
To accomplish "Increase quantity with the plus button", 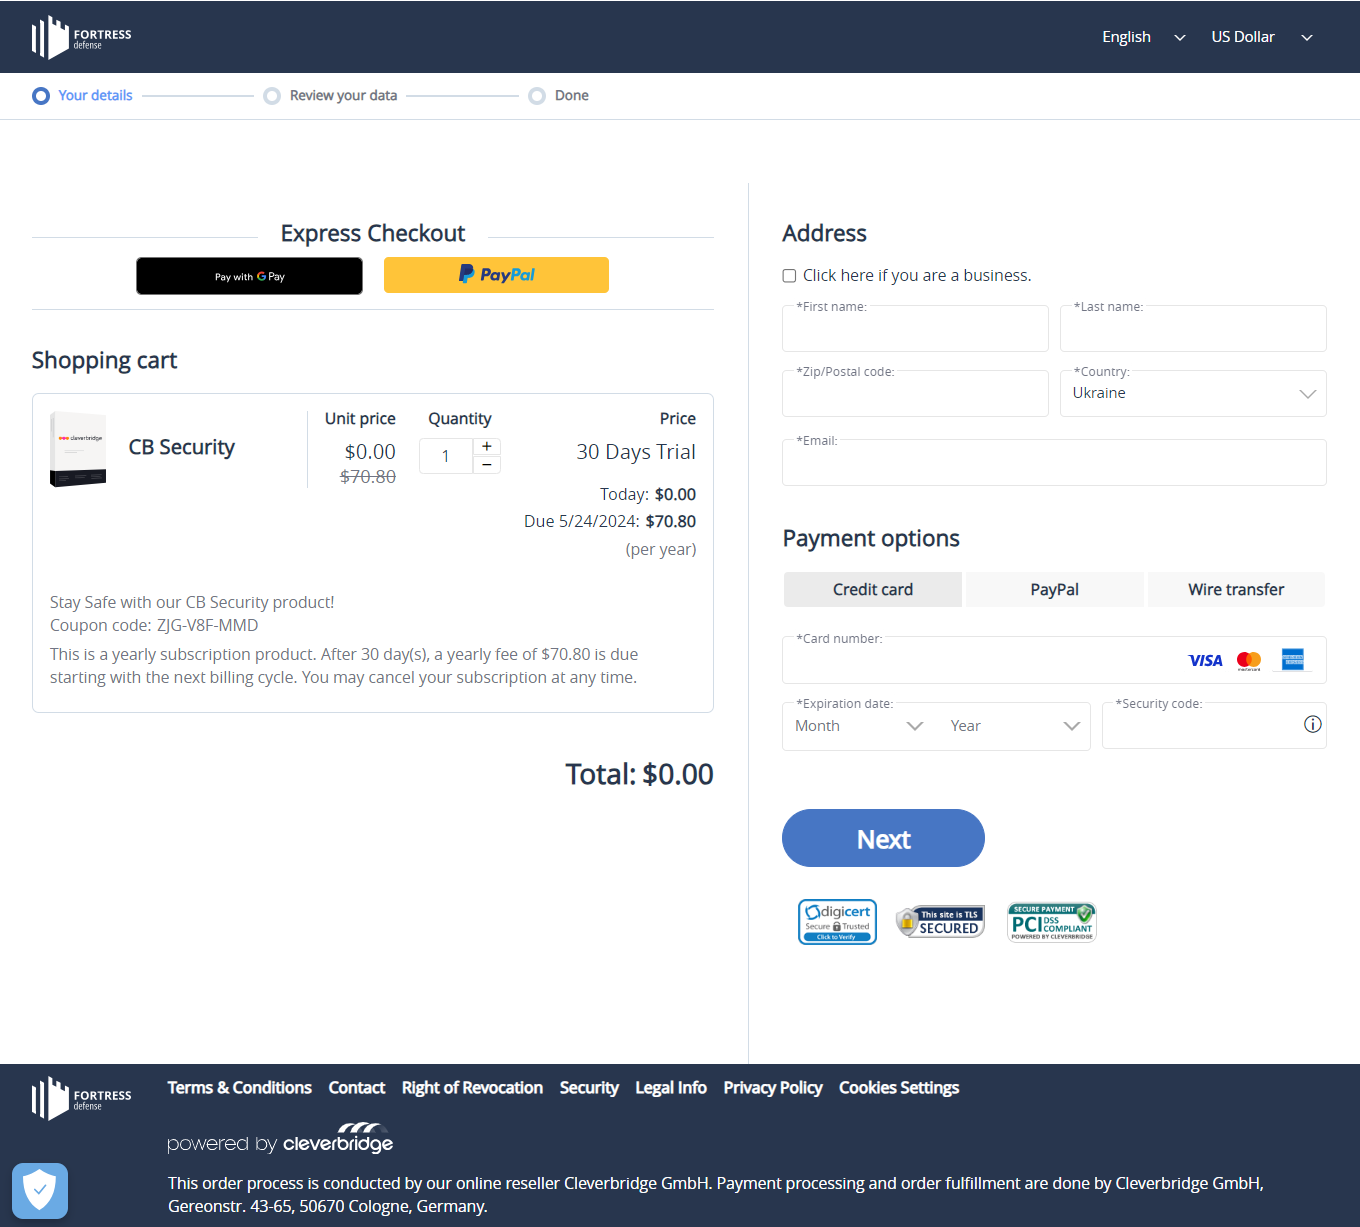I will [487, 447].
